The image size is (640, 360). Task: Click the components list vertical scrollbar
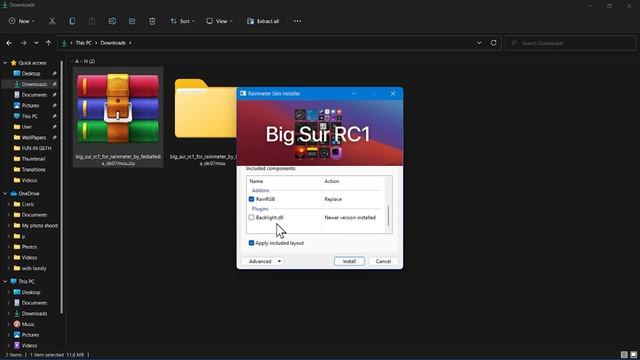point(389,216)
